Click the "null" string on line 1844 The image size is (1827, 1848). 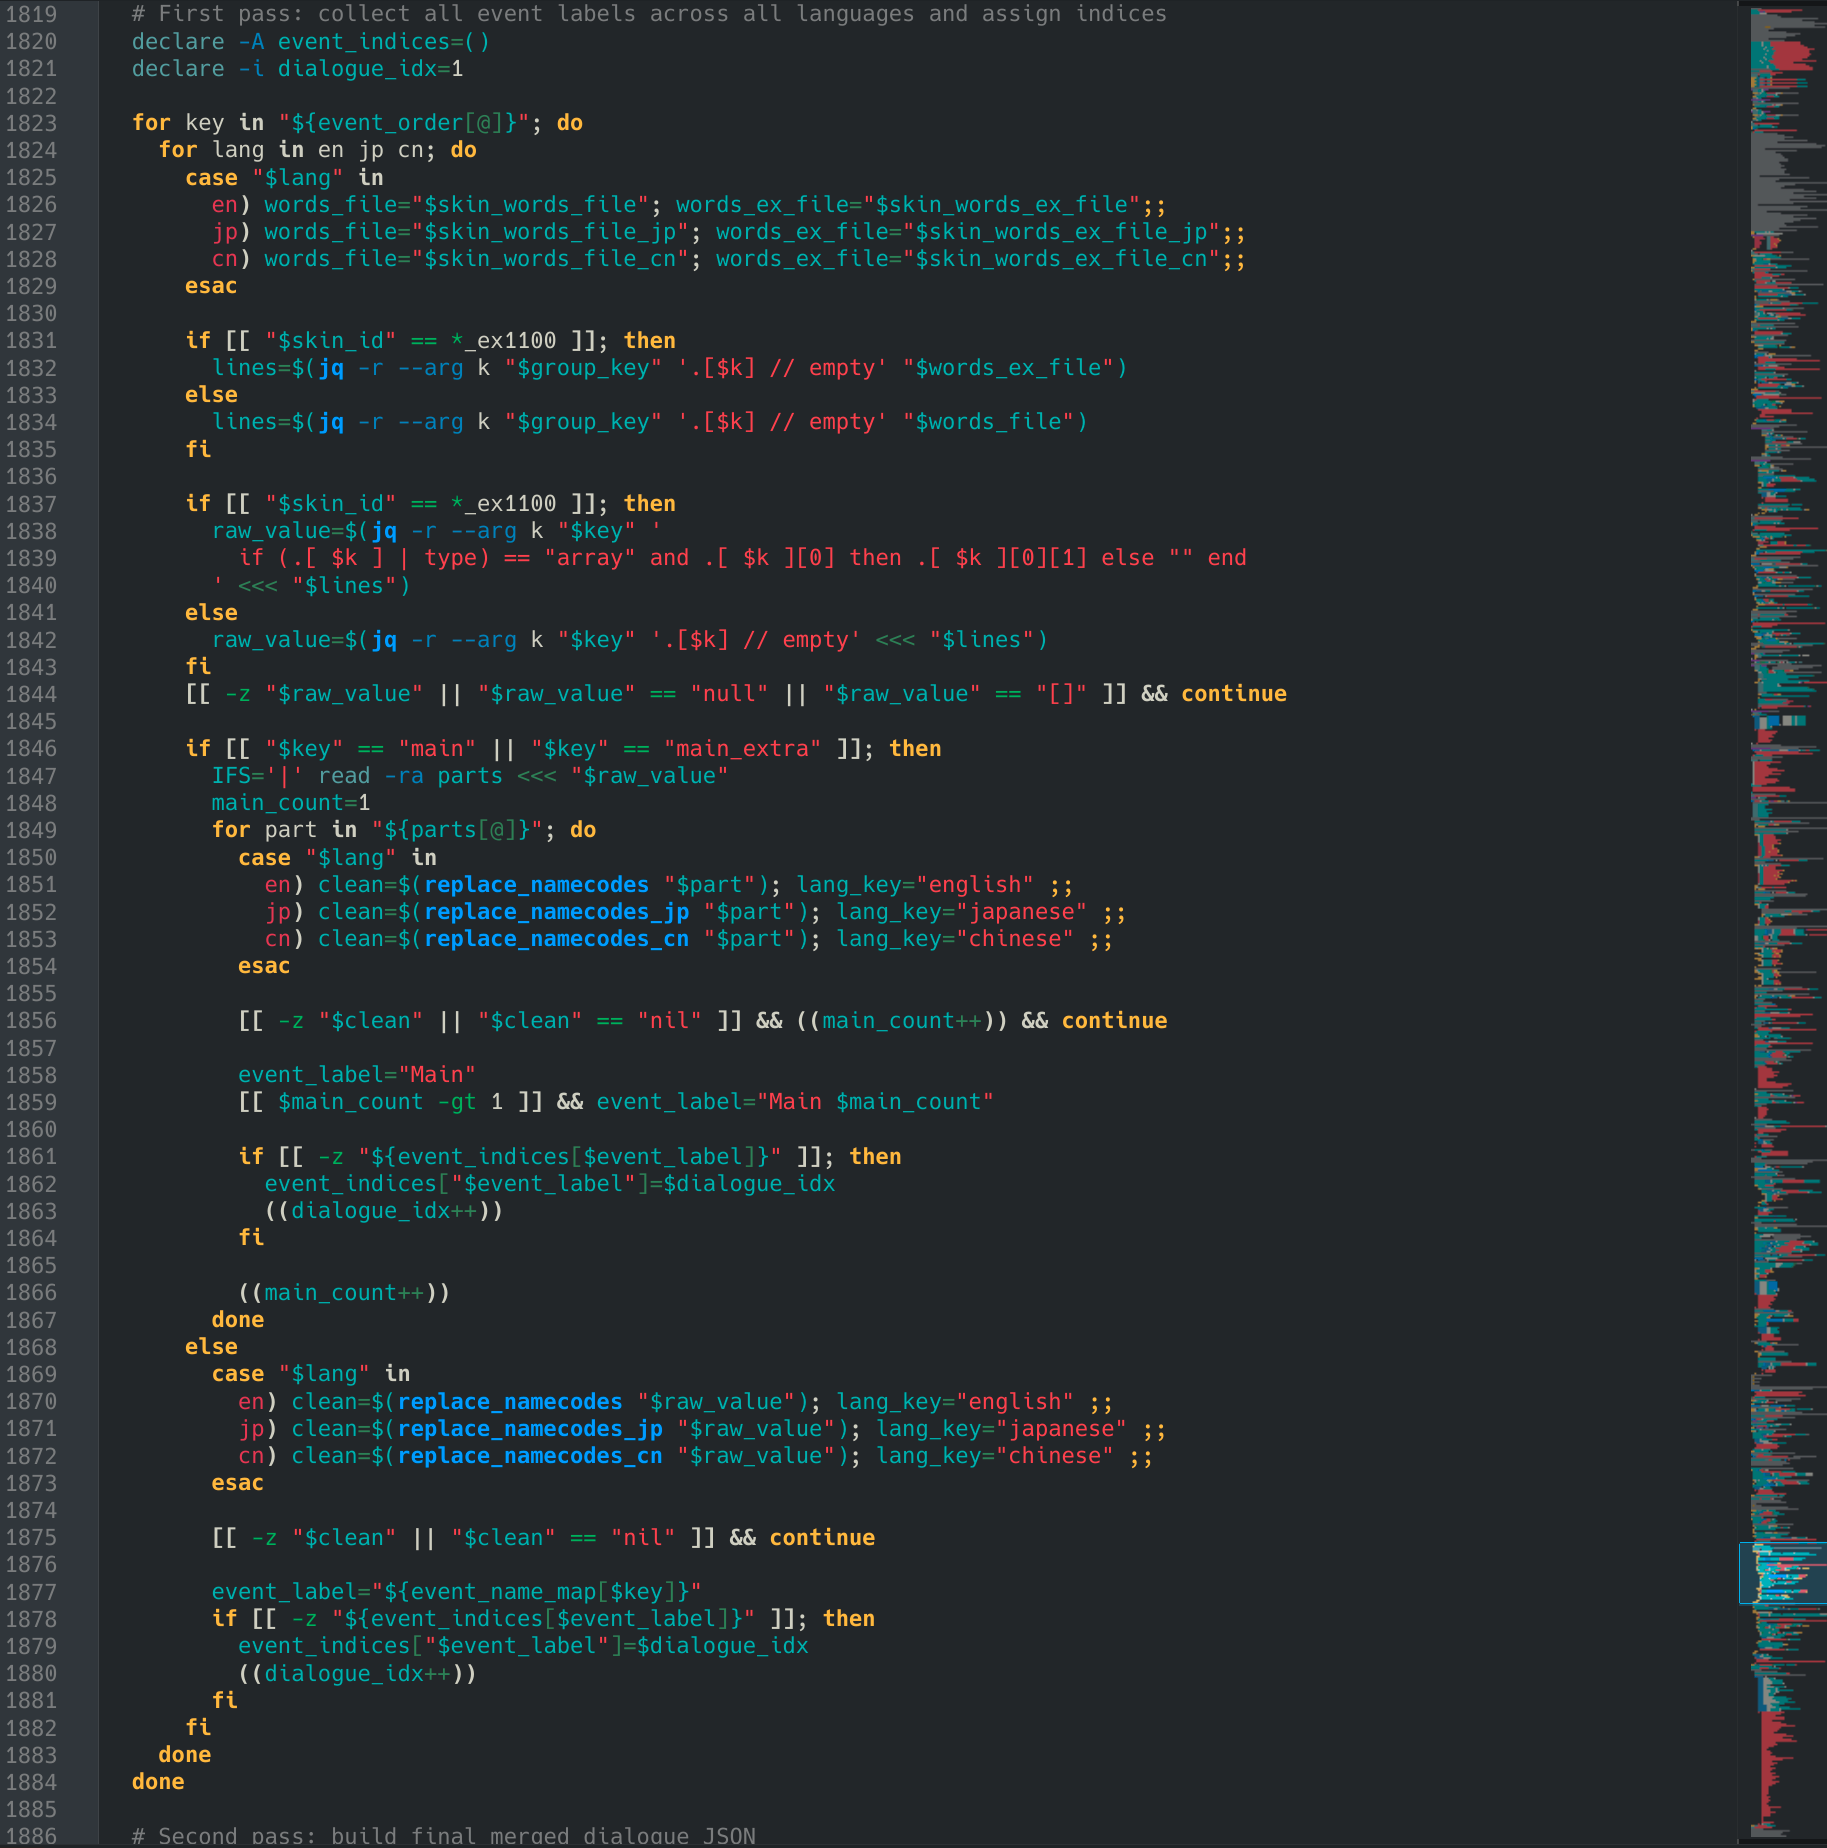coord(729,694)
